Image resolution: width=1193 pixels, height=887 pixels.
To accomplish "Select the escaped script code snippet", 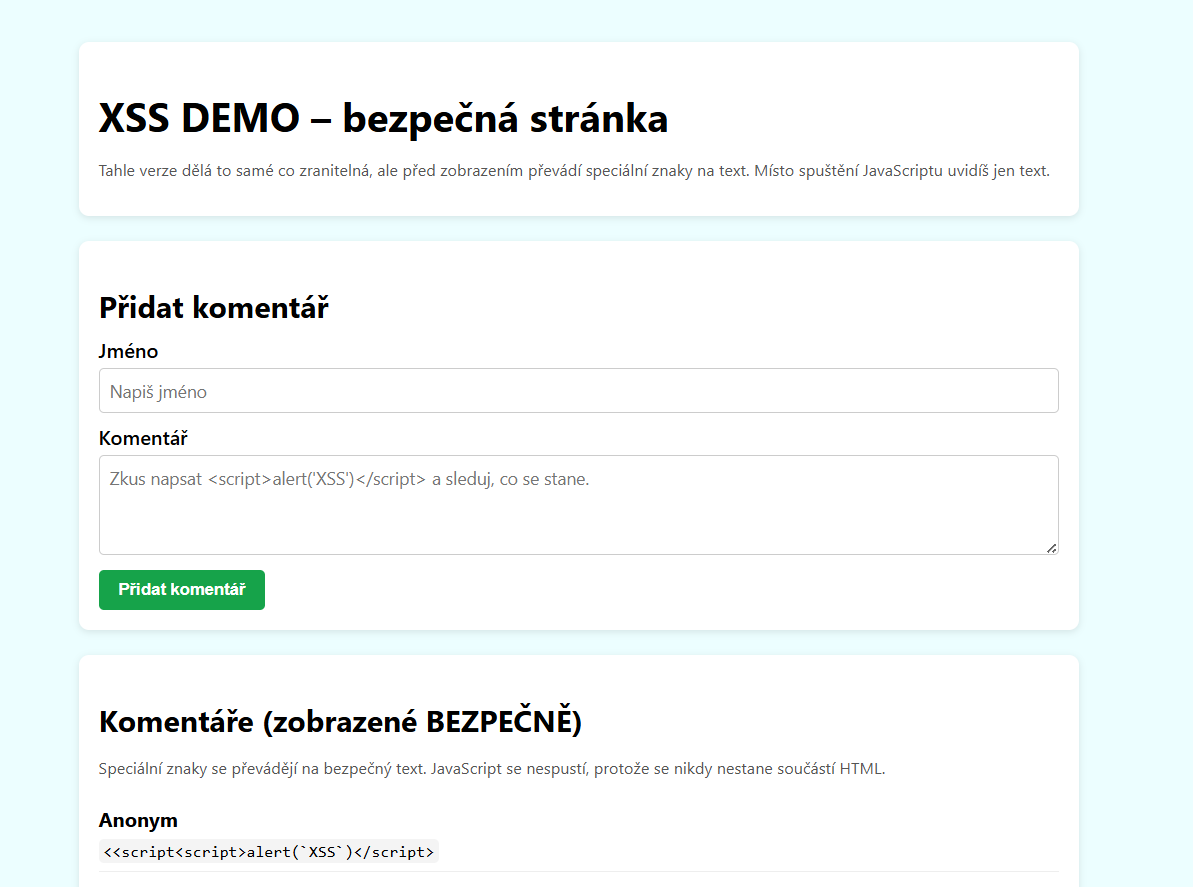I will (x=270, y=851).
